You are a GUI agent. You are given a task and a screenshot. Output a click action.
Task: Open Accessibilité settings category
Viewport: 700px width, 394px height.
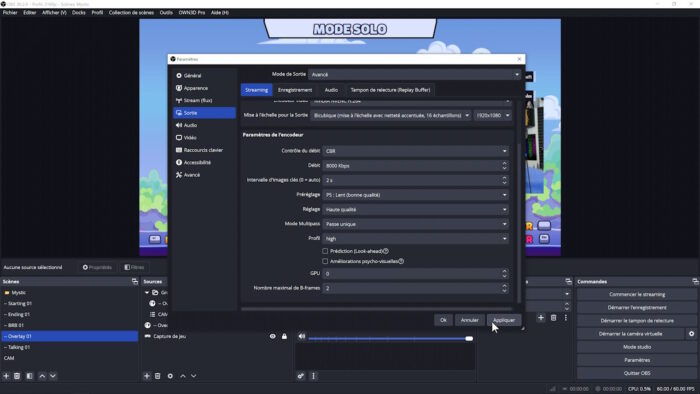tap(204, 162)
